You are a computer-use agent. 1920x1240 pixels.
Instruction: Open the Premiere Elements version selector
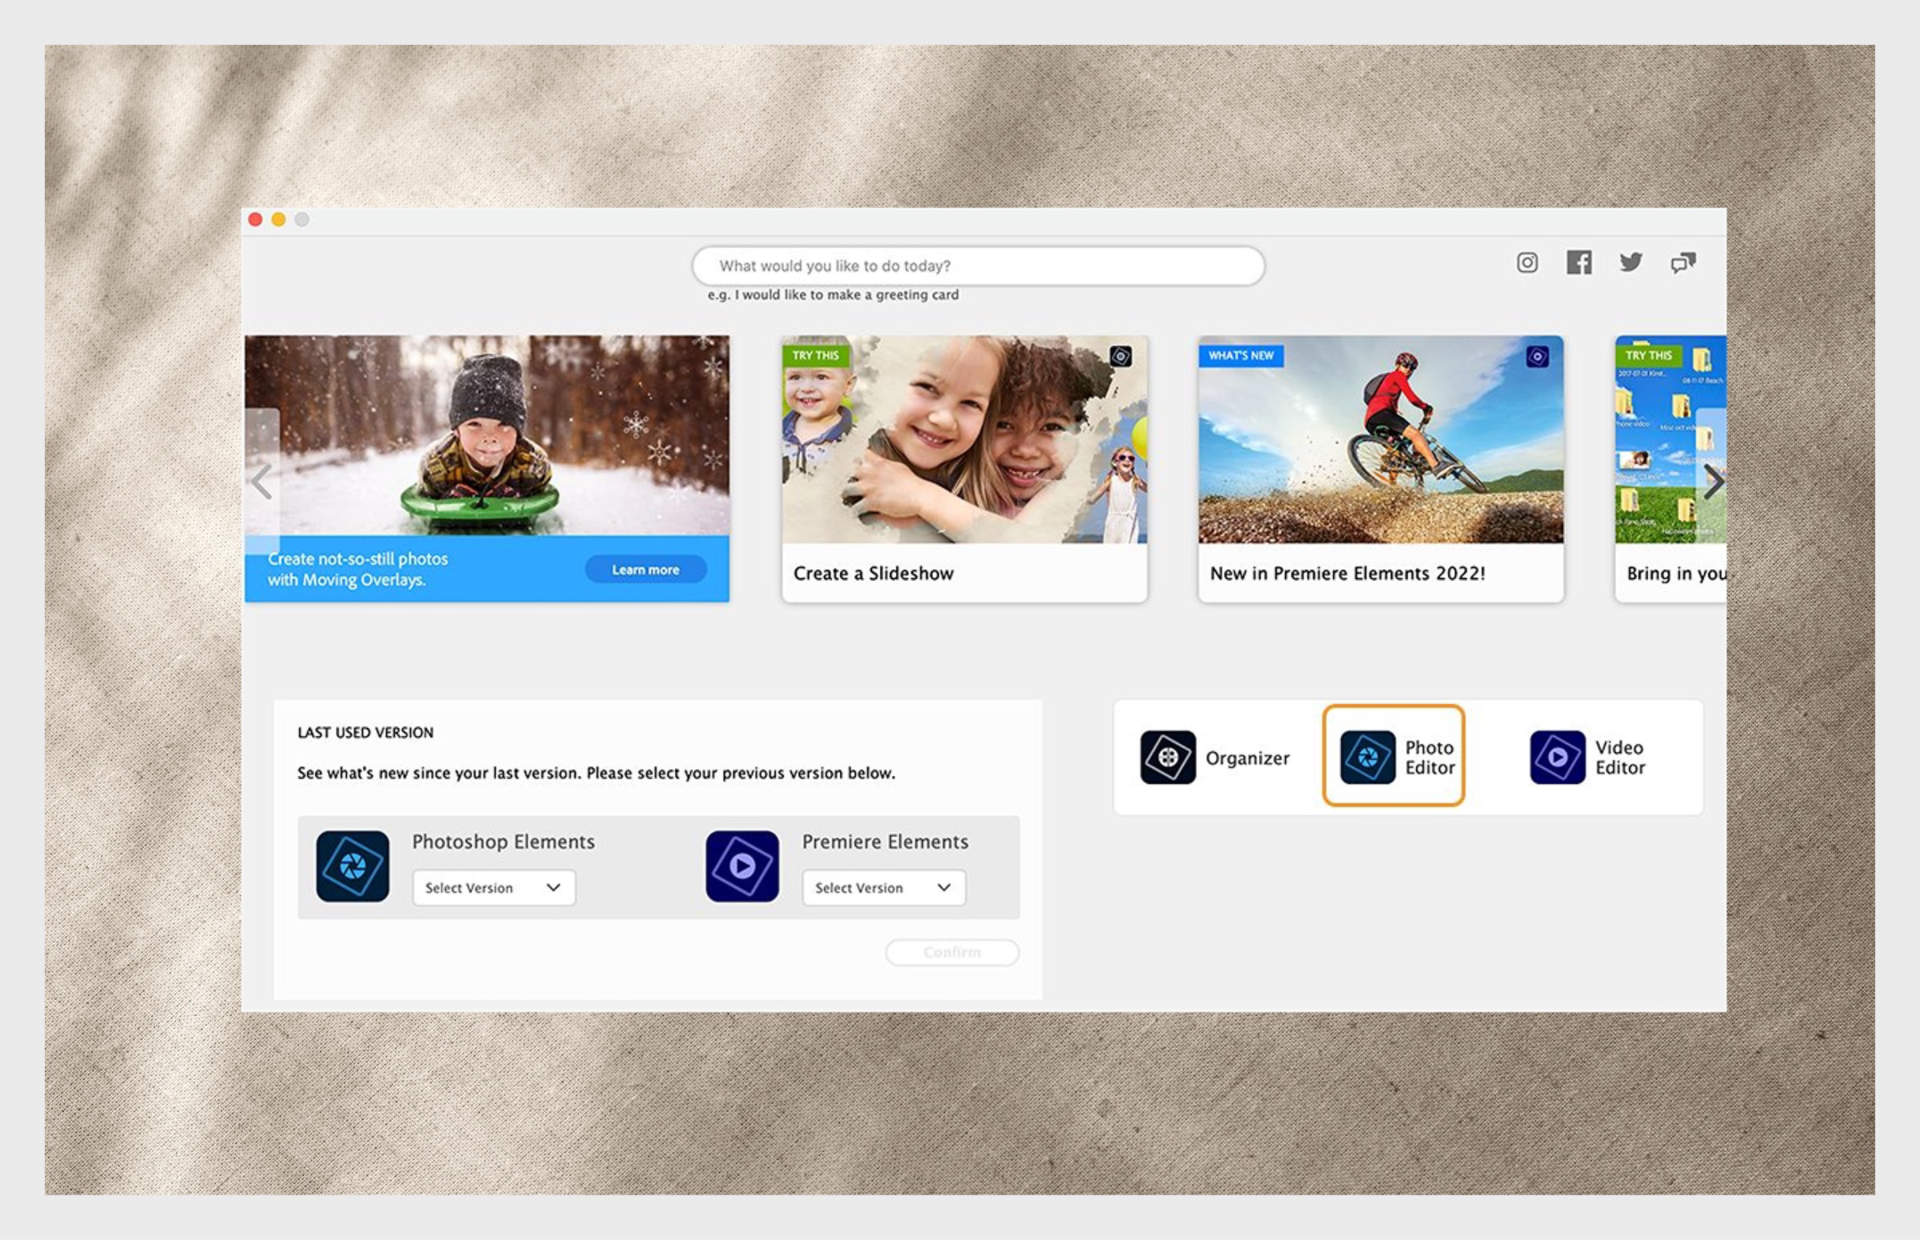pyautogui.click(x=883, y=887)
